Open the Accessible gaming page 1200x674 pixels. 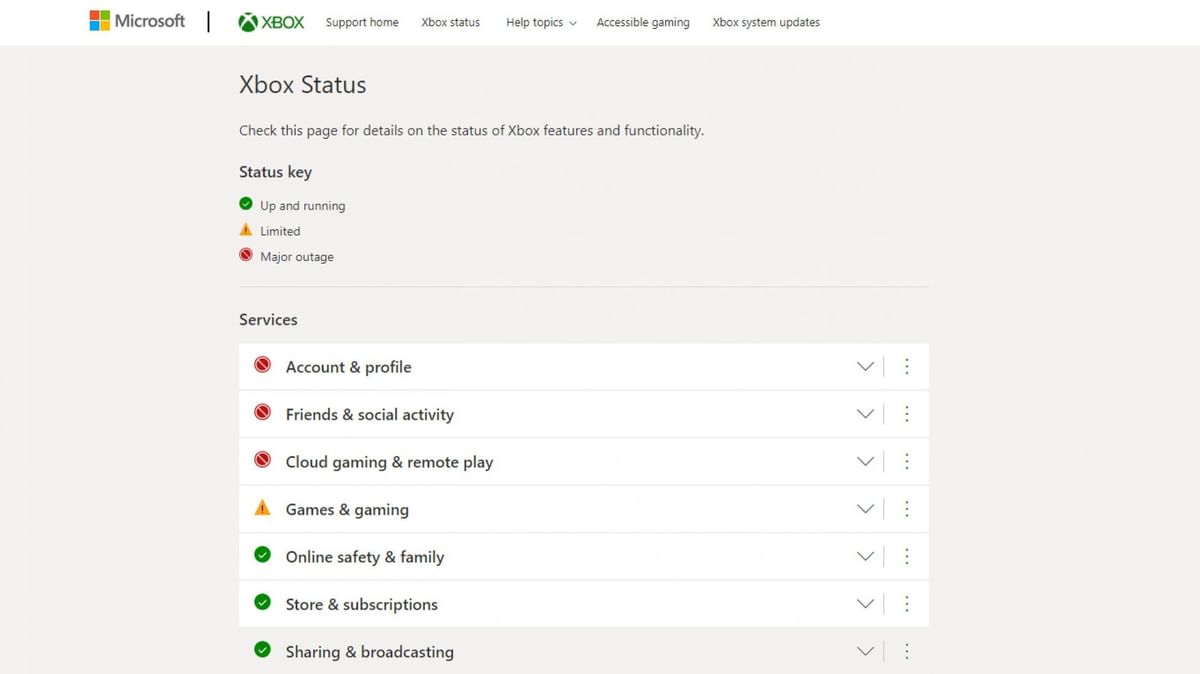[643, 22]
